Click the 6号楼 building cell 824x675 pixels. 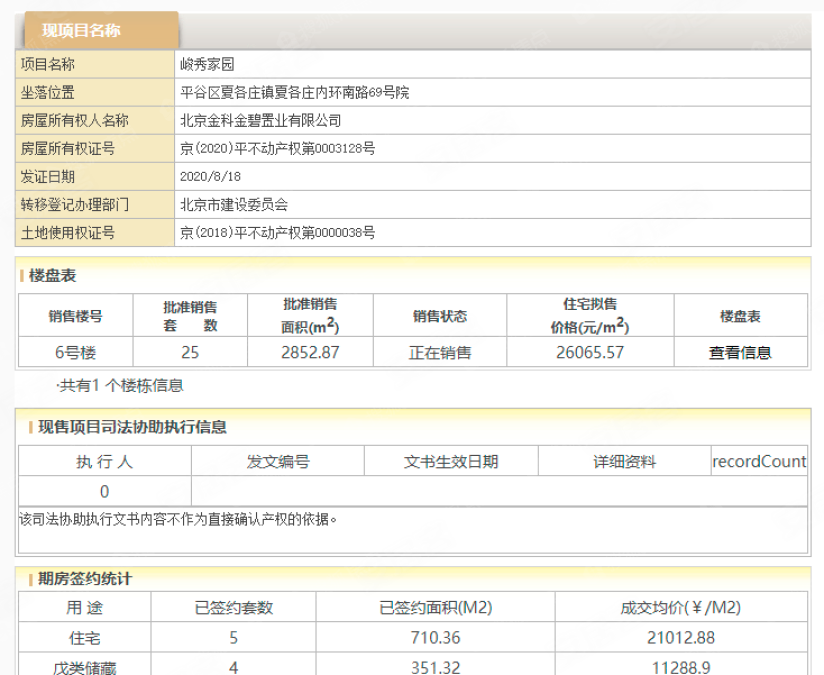click(76, 352)
